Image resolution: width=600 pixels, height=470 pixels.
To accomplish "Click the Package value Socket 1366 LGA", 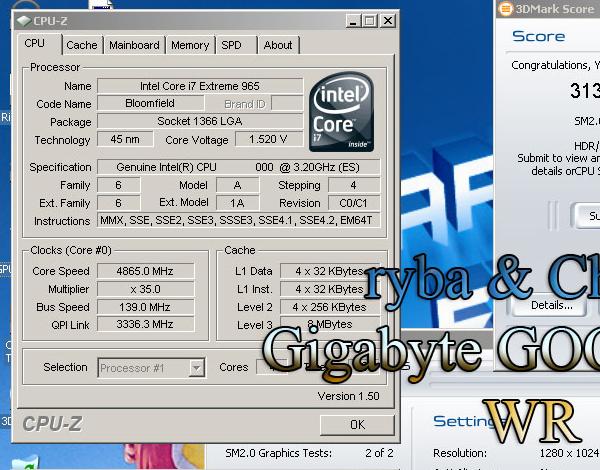I will (200, 121).
